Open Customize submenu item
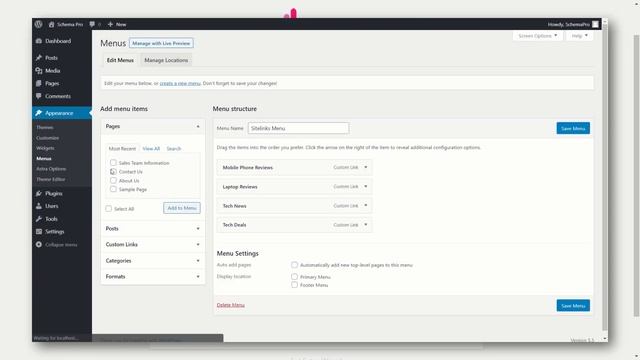 tap(47, 138)
